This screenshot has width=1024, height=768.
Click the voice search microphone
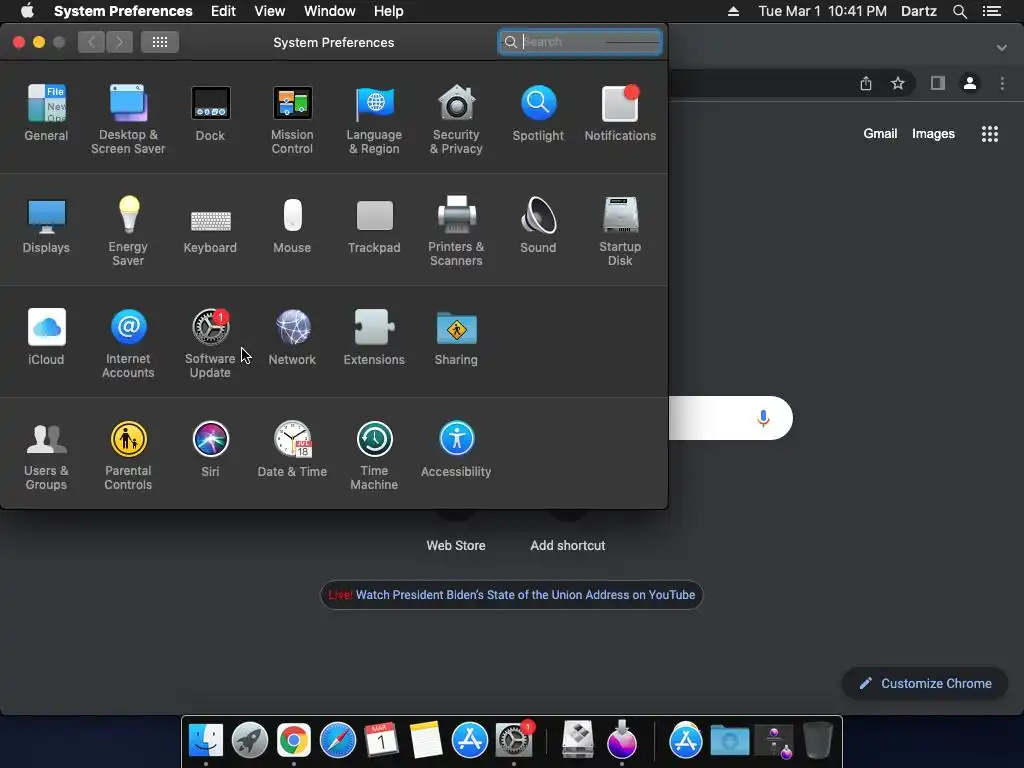coord(763,418)
